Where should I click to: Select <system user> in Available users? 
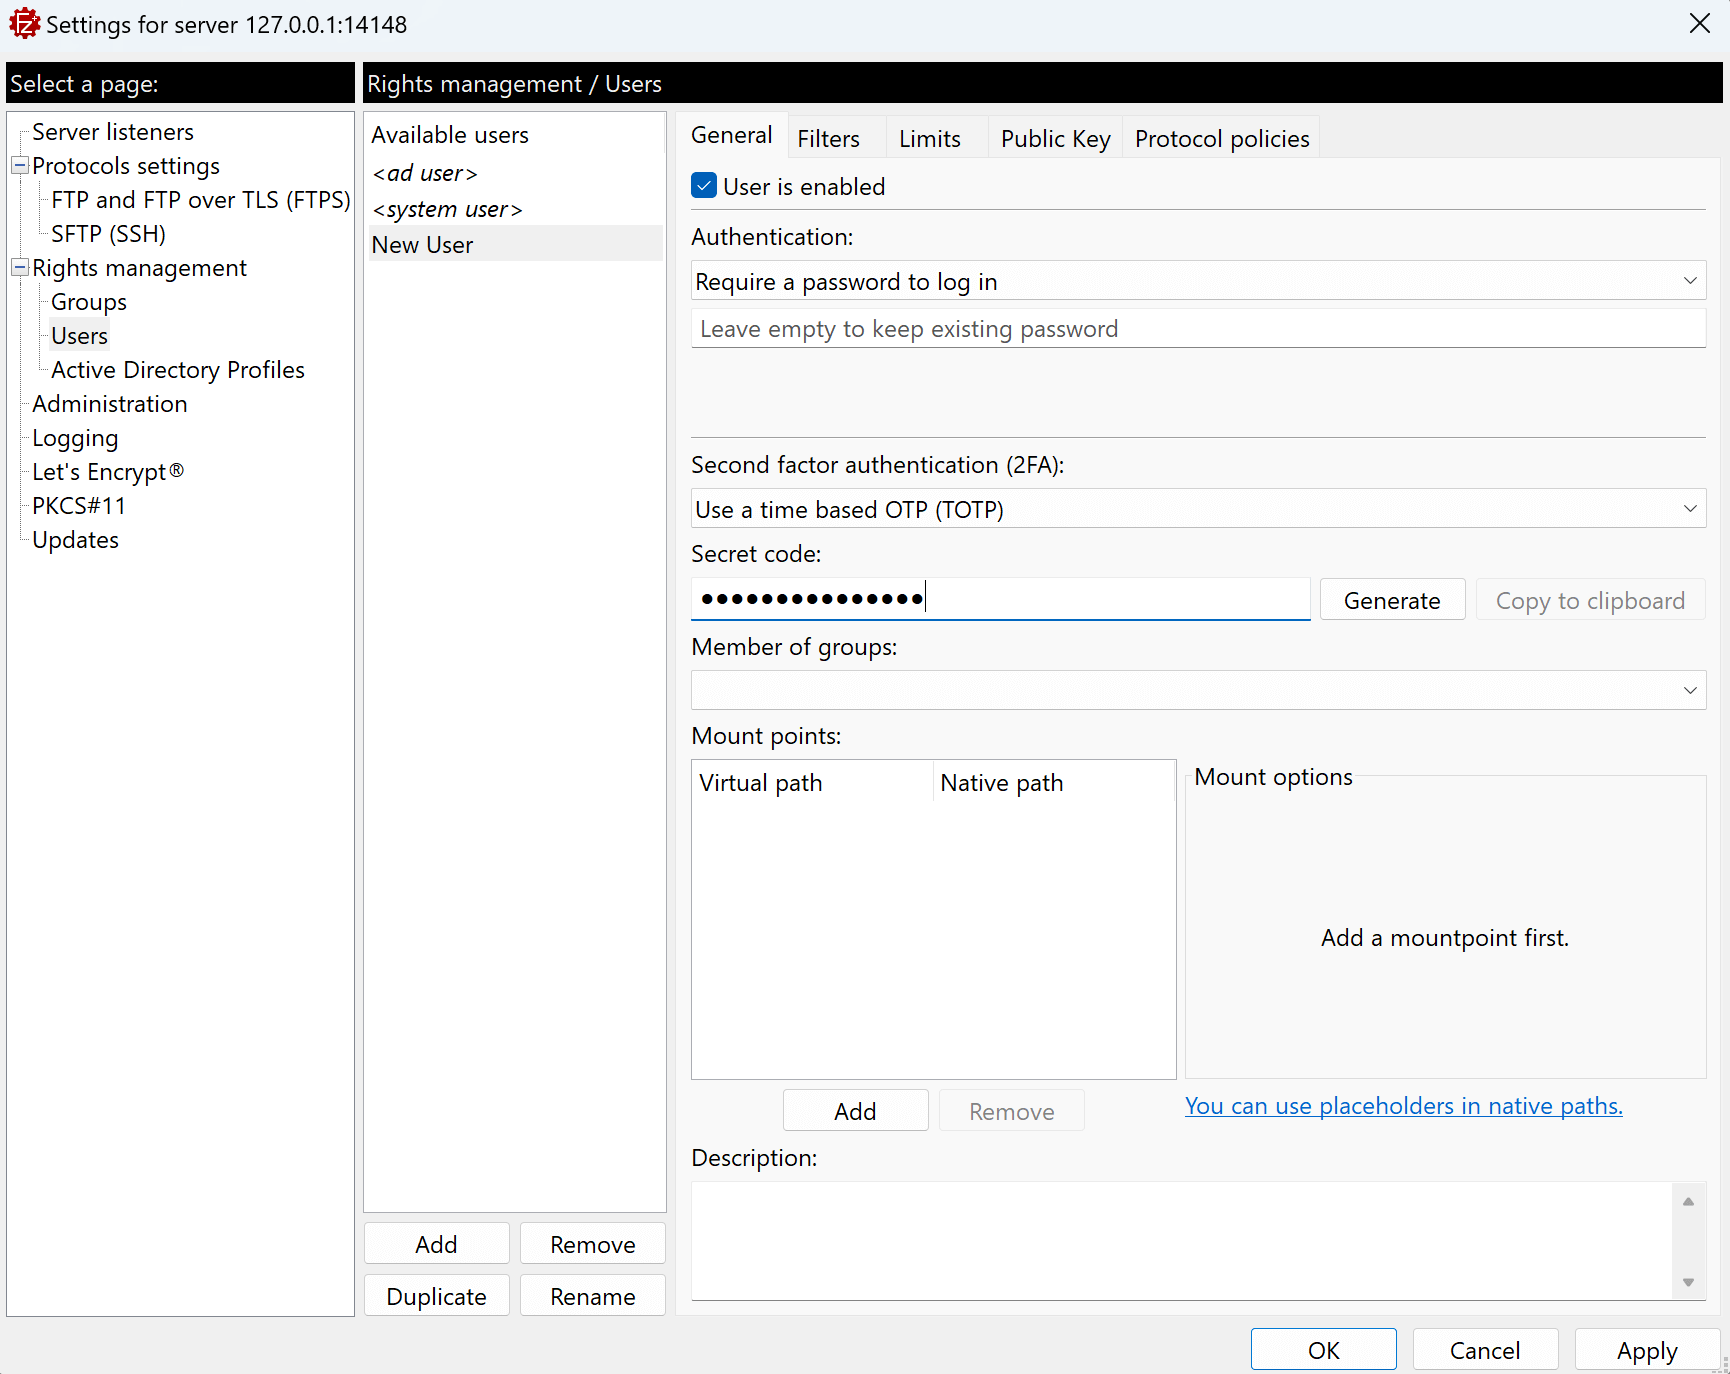pos(447,209)
